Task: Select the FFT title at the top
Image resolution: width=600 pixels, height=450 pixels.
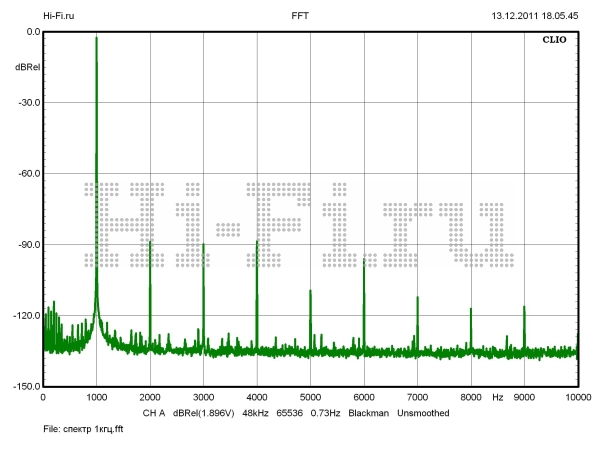Action: coord(299,16)
